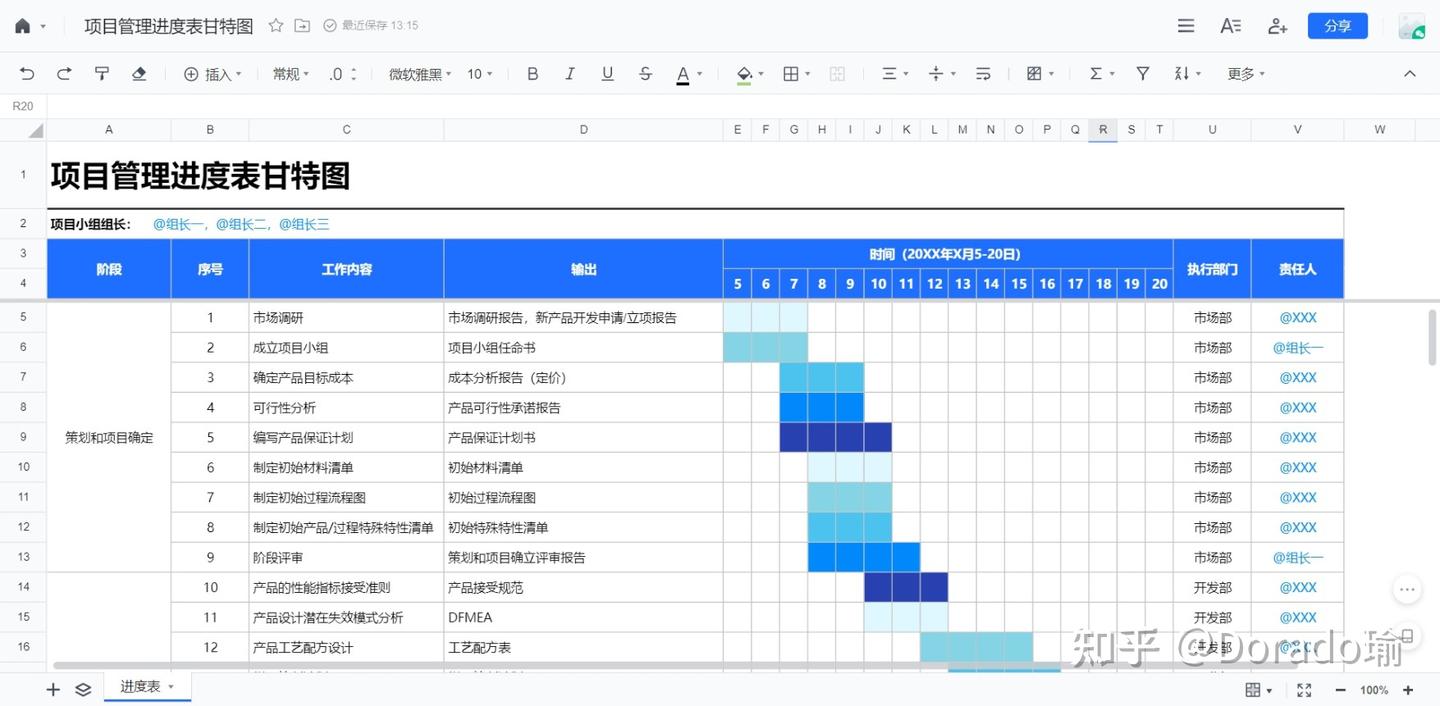
Task: Toggle text wrapping
Action: (x=983, y=74)
